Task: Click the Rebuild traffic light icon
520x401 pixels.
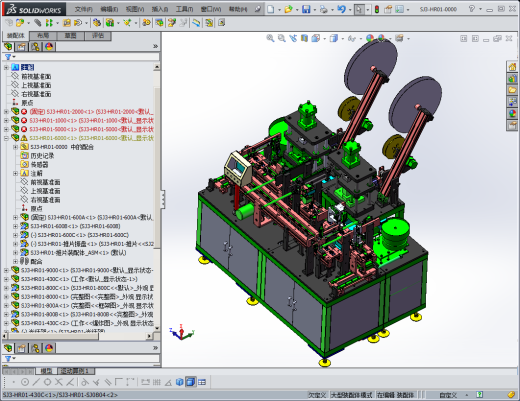Action: (377, 9)
